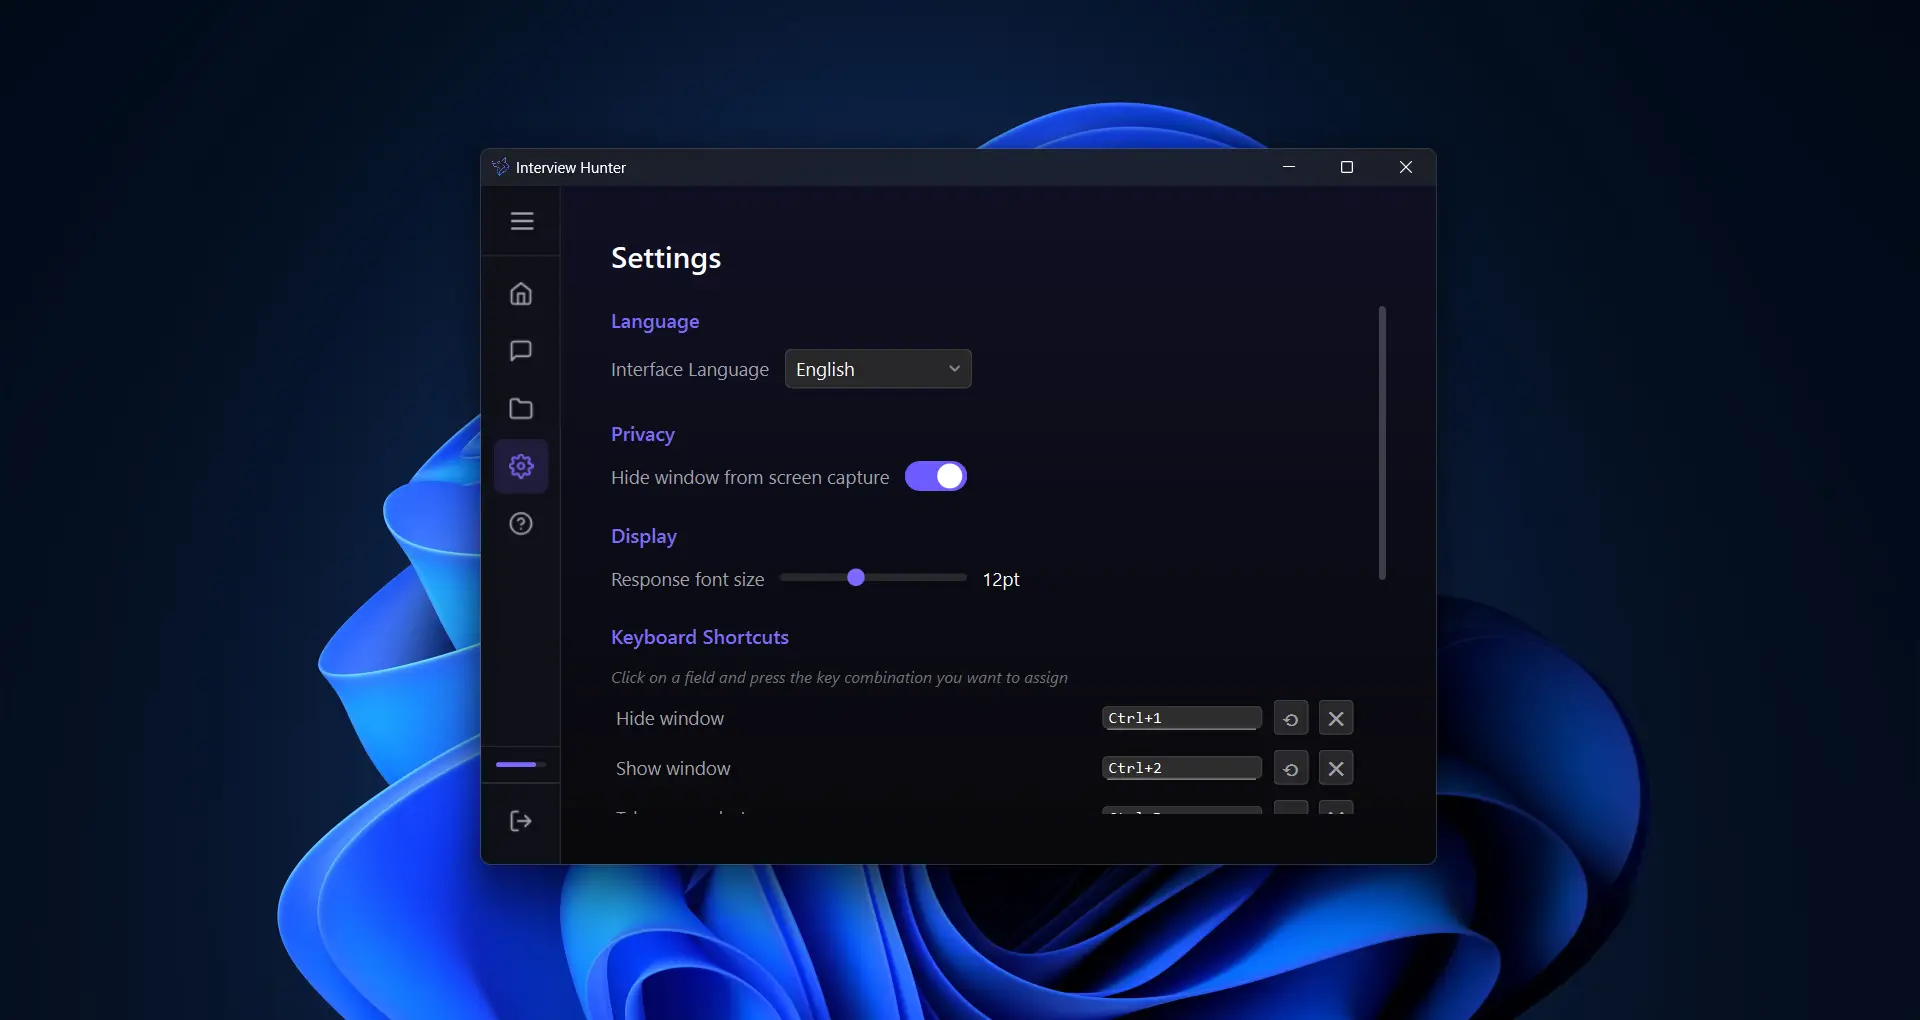Click the Keyboard Shortcuts section header
The height and width of the screenshot is (1020, 1920).
tap(699, 637)
